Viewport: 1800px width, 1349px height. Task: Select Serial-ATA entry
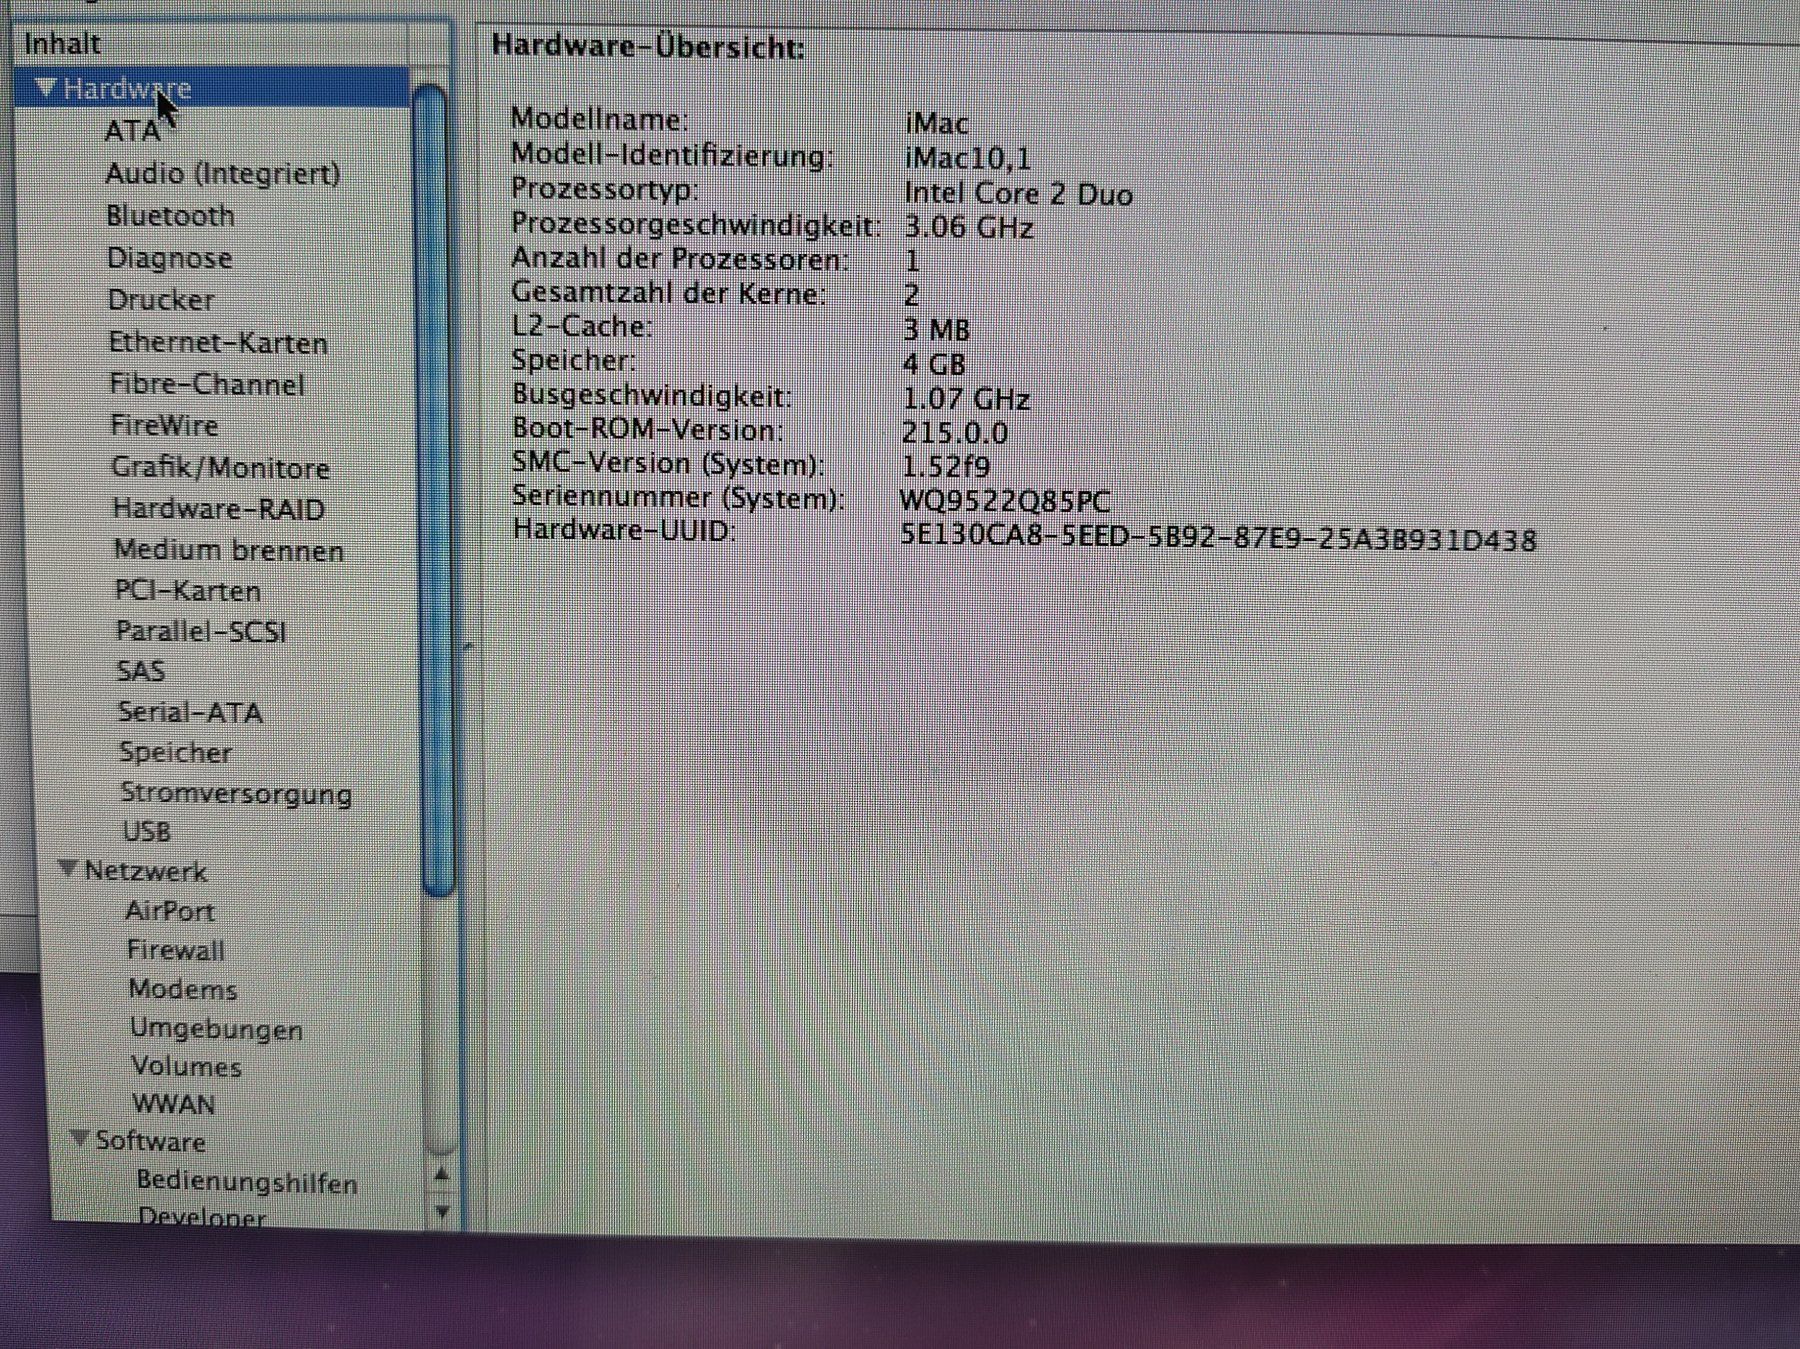[190, 712]
